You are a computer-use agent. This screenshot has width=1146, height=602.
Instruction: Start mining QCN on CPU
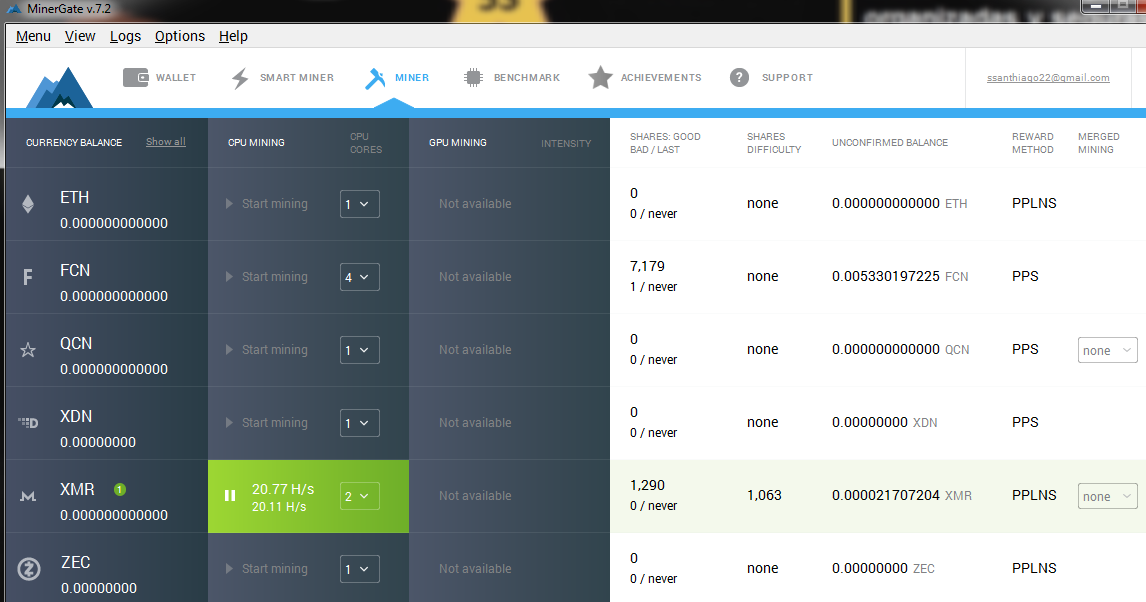click(x=267, y=350)
